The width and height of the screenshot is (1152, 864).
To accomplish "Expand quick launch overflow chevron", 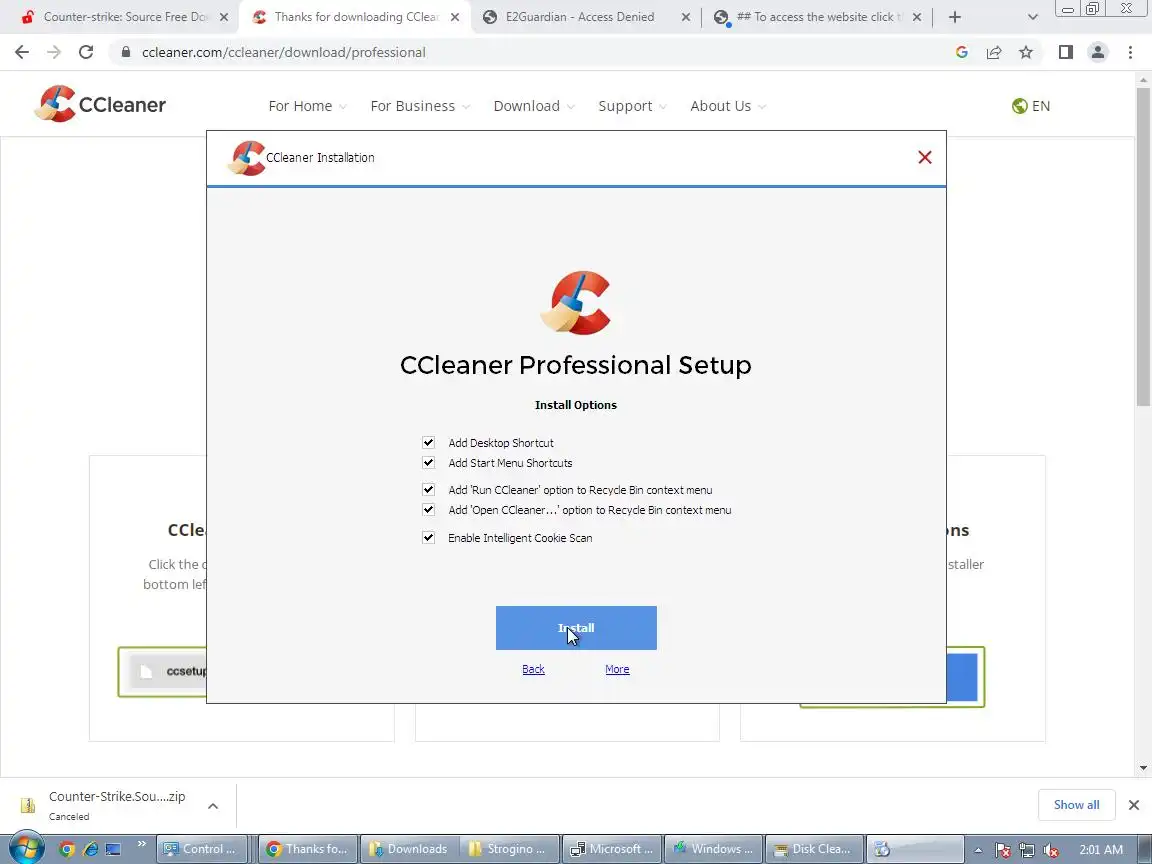I will click(x=142, y=843).
